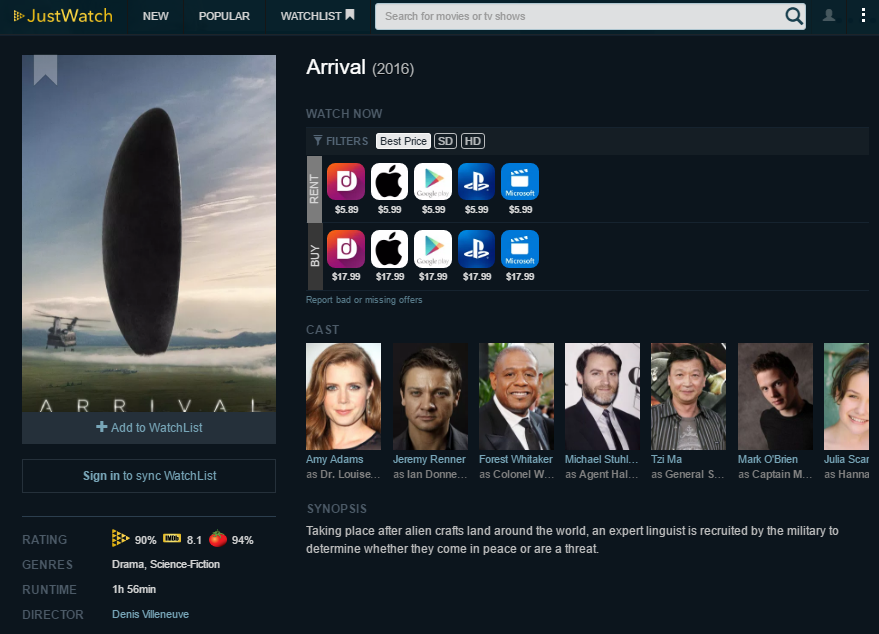Toggle the SD quality filter
The height and width of the screenshot is (634, 879).
pyautogui.click(x=445, y=141)
